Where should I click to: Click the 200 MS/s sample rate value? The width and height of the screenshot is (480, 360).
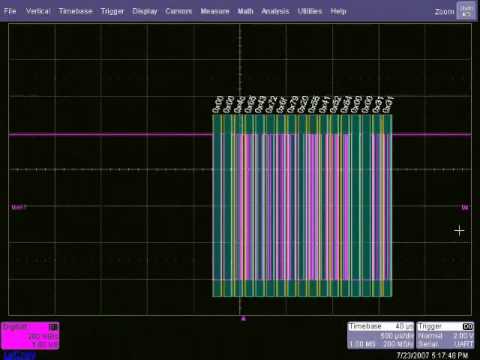(398, 344)
